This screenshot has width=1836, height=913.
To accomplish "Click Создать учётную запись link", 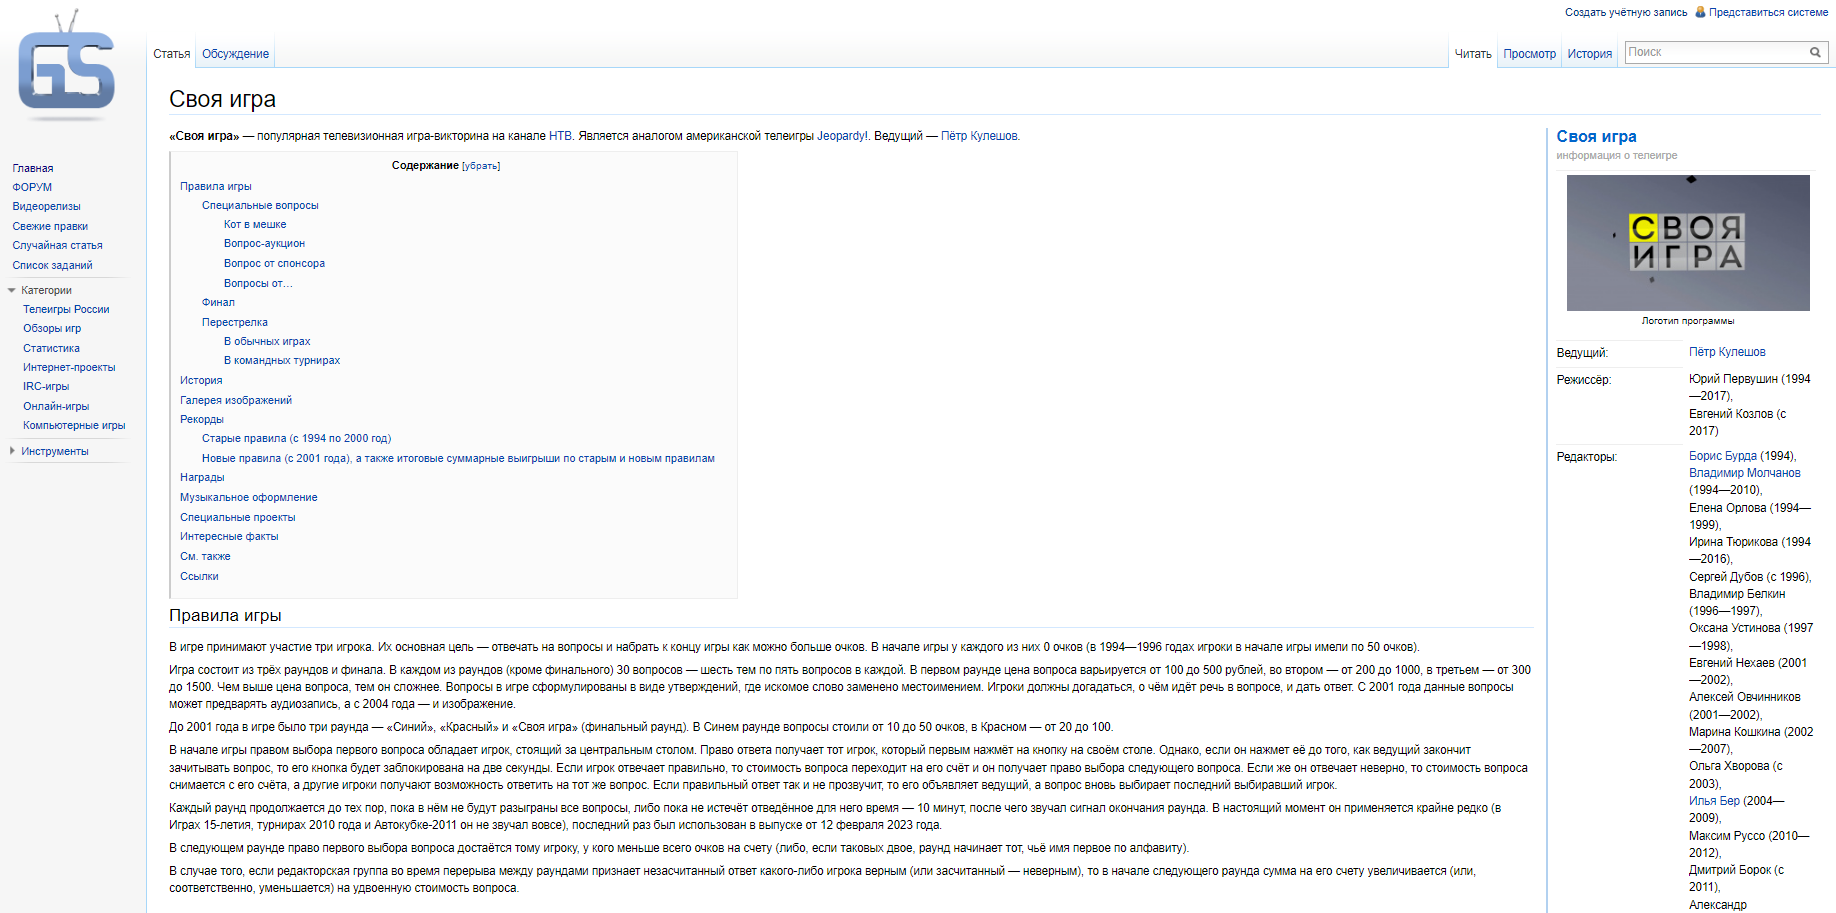I will click(x=1626, y=12).
